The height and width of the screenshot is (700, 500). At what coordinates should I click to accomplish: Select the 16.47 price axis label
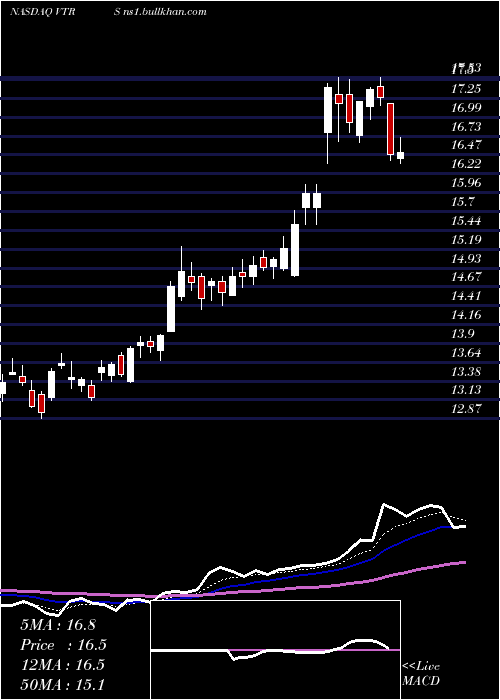[466, 145]
